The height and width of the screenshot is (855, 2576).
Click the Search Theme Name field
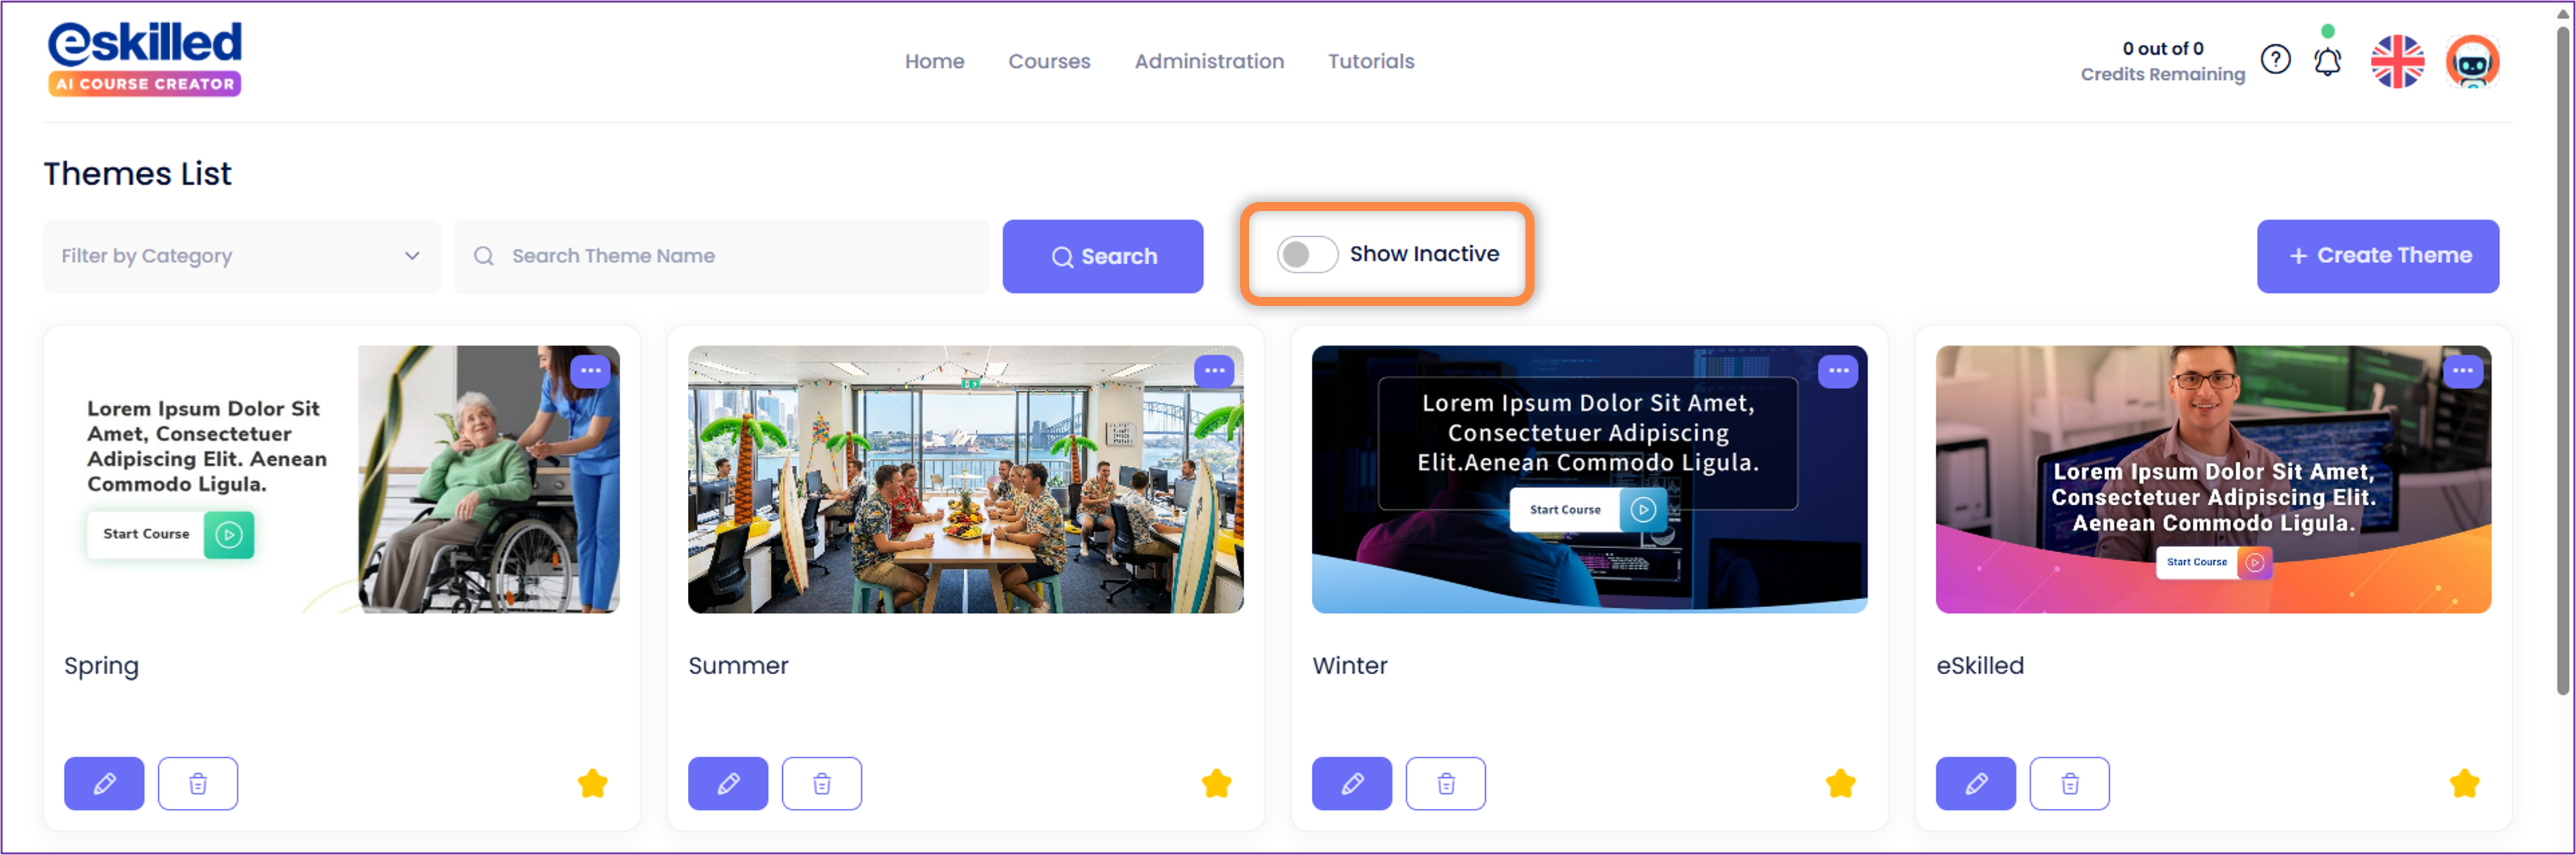pyautogui.click(x=721, y=256)
